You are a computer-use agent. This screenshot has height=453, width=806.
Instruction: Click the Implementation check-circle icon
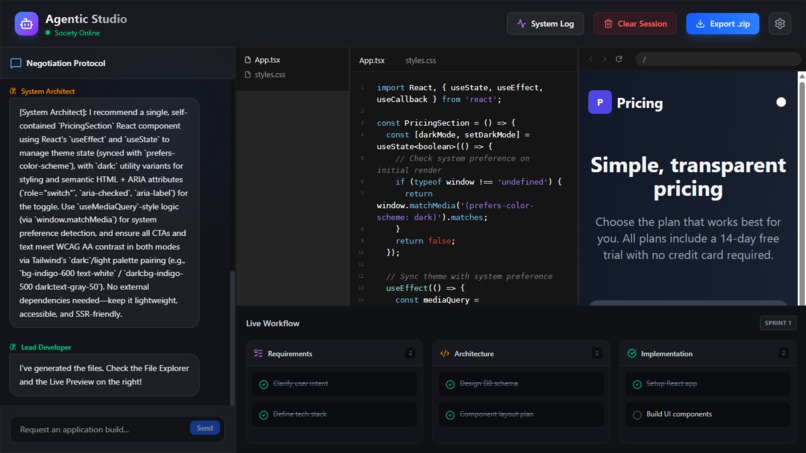pyautogui.click(x=632, y=353)
